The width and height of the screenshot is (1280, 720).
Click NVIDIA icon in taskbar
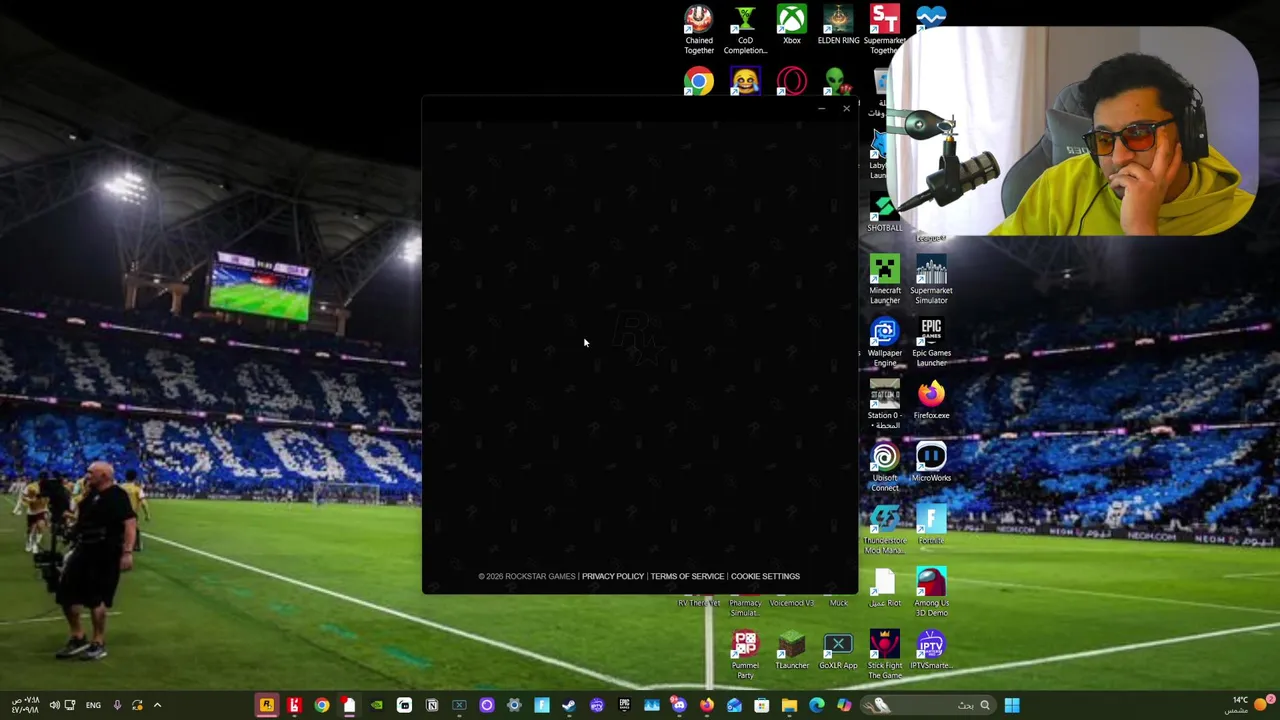pos(377,705)
